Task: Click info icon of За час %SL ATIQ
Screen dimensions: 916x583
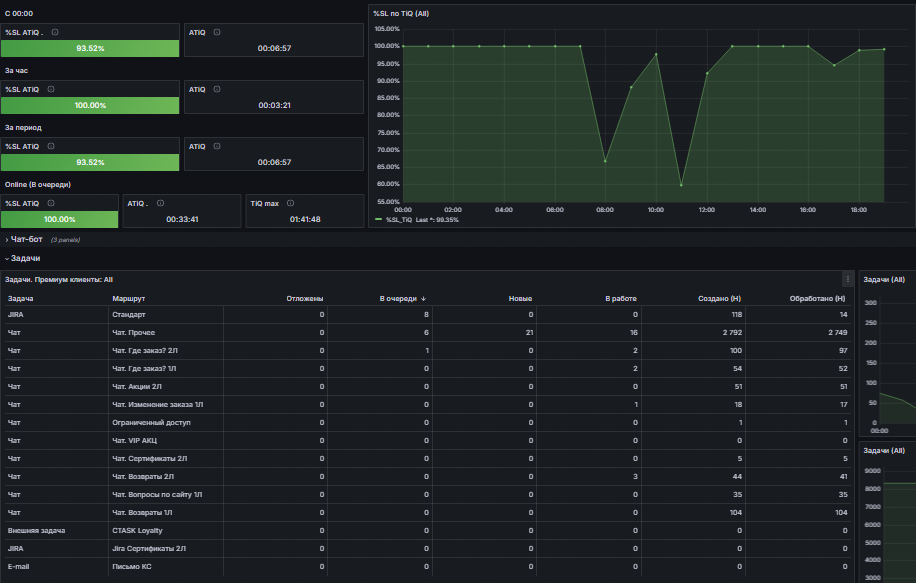Action: click(x=51, y=89)
